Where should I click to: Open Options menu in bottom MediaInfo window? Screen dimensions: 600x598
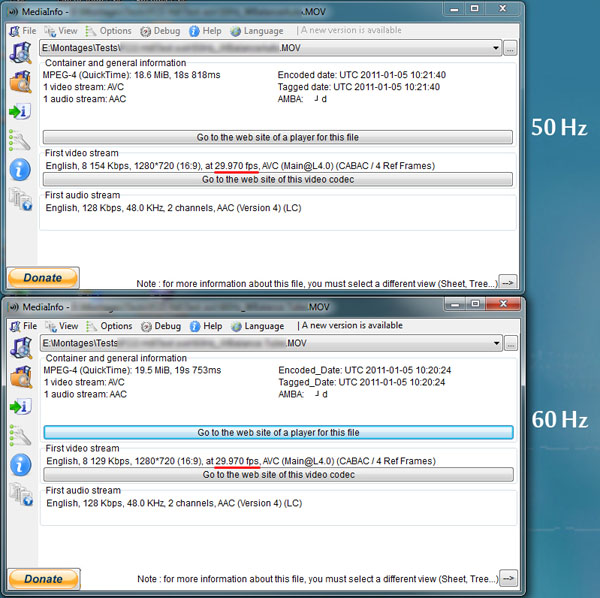pos(109,326)
